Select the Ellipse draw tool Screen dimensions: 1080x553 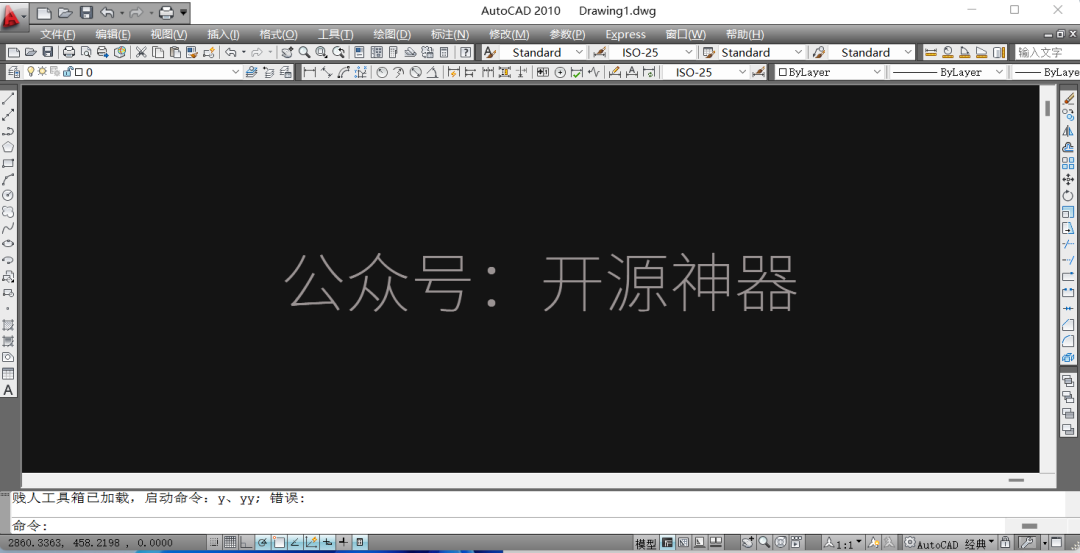point(8,244)
